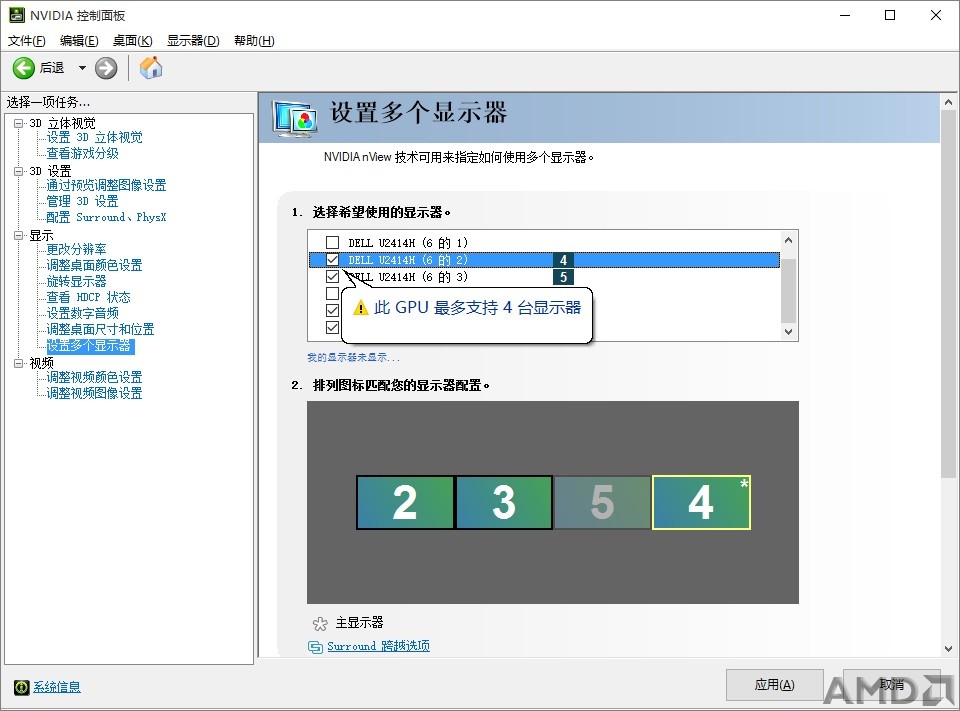
Task: Open the 编辑(E) menu
Action: click(79, 40)
